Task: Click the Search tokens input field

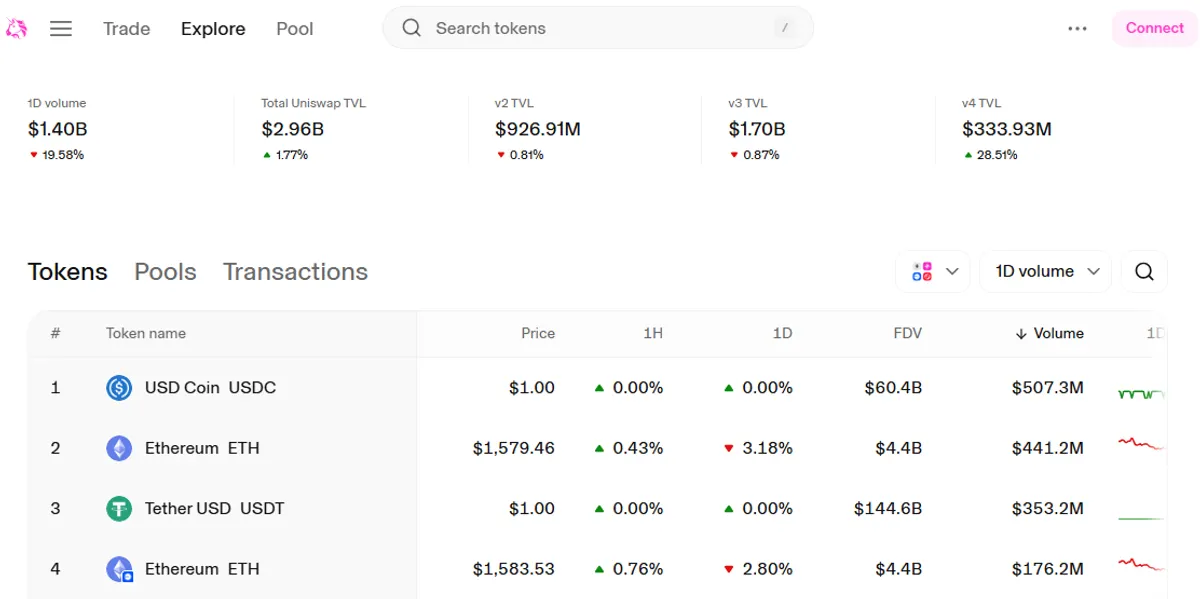Action: (598, 28)
